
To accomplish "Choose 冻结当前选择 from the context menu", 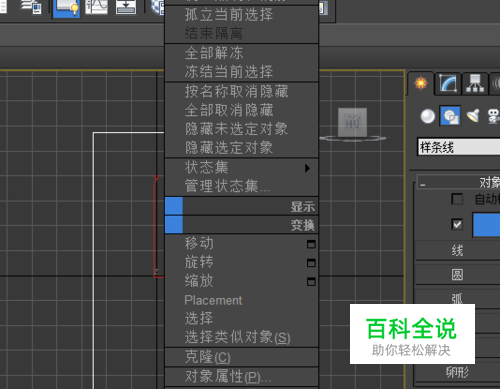I will click(x=242, y=72).
